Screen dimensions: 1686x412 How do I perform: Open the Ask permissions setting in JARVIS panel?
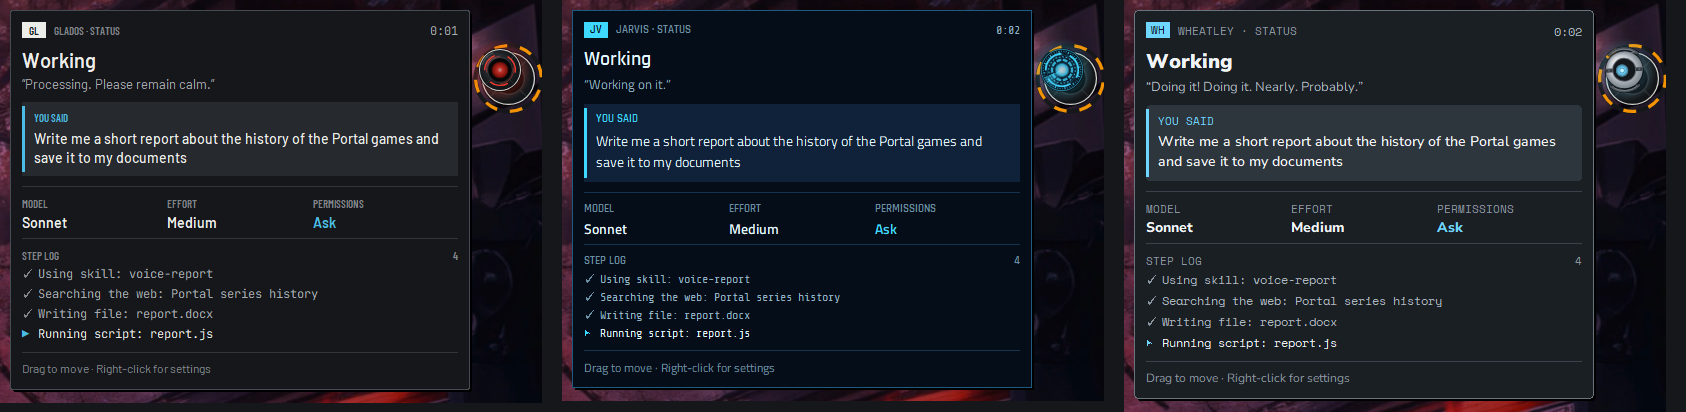886,229
